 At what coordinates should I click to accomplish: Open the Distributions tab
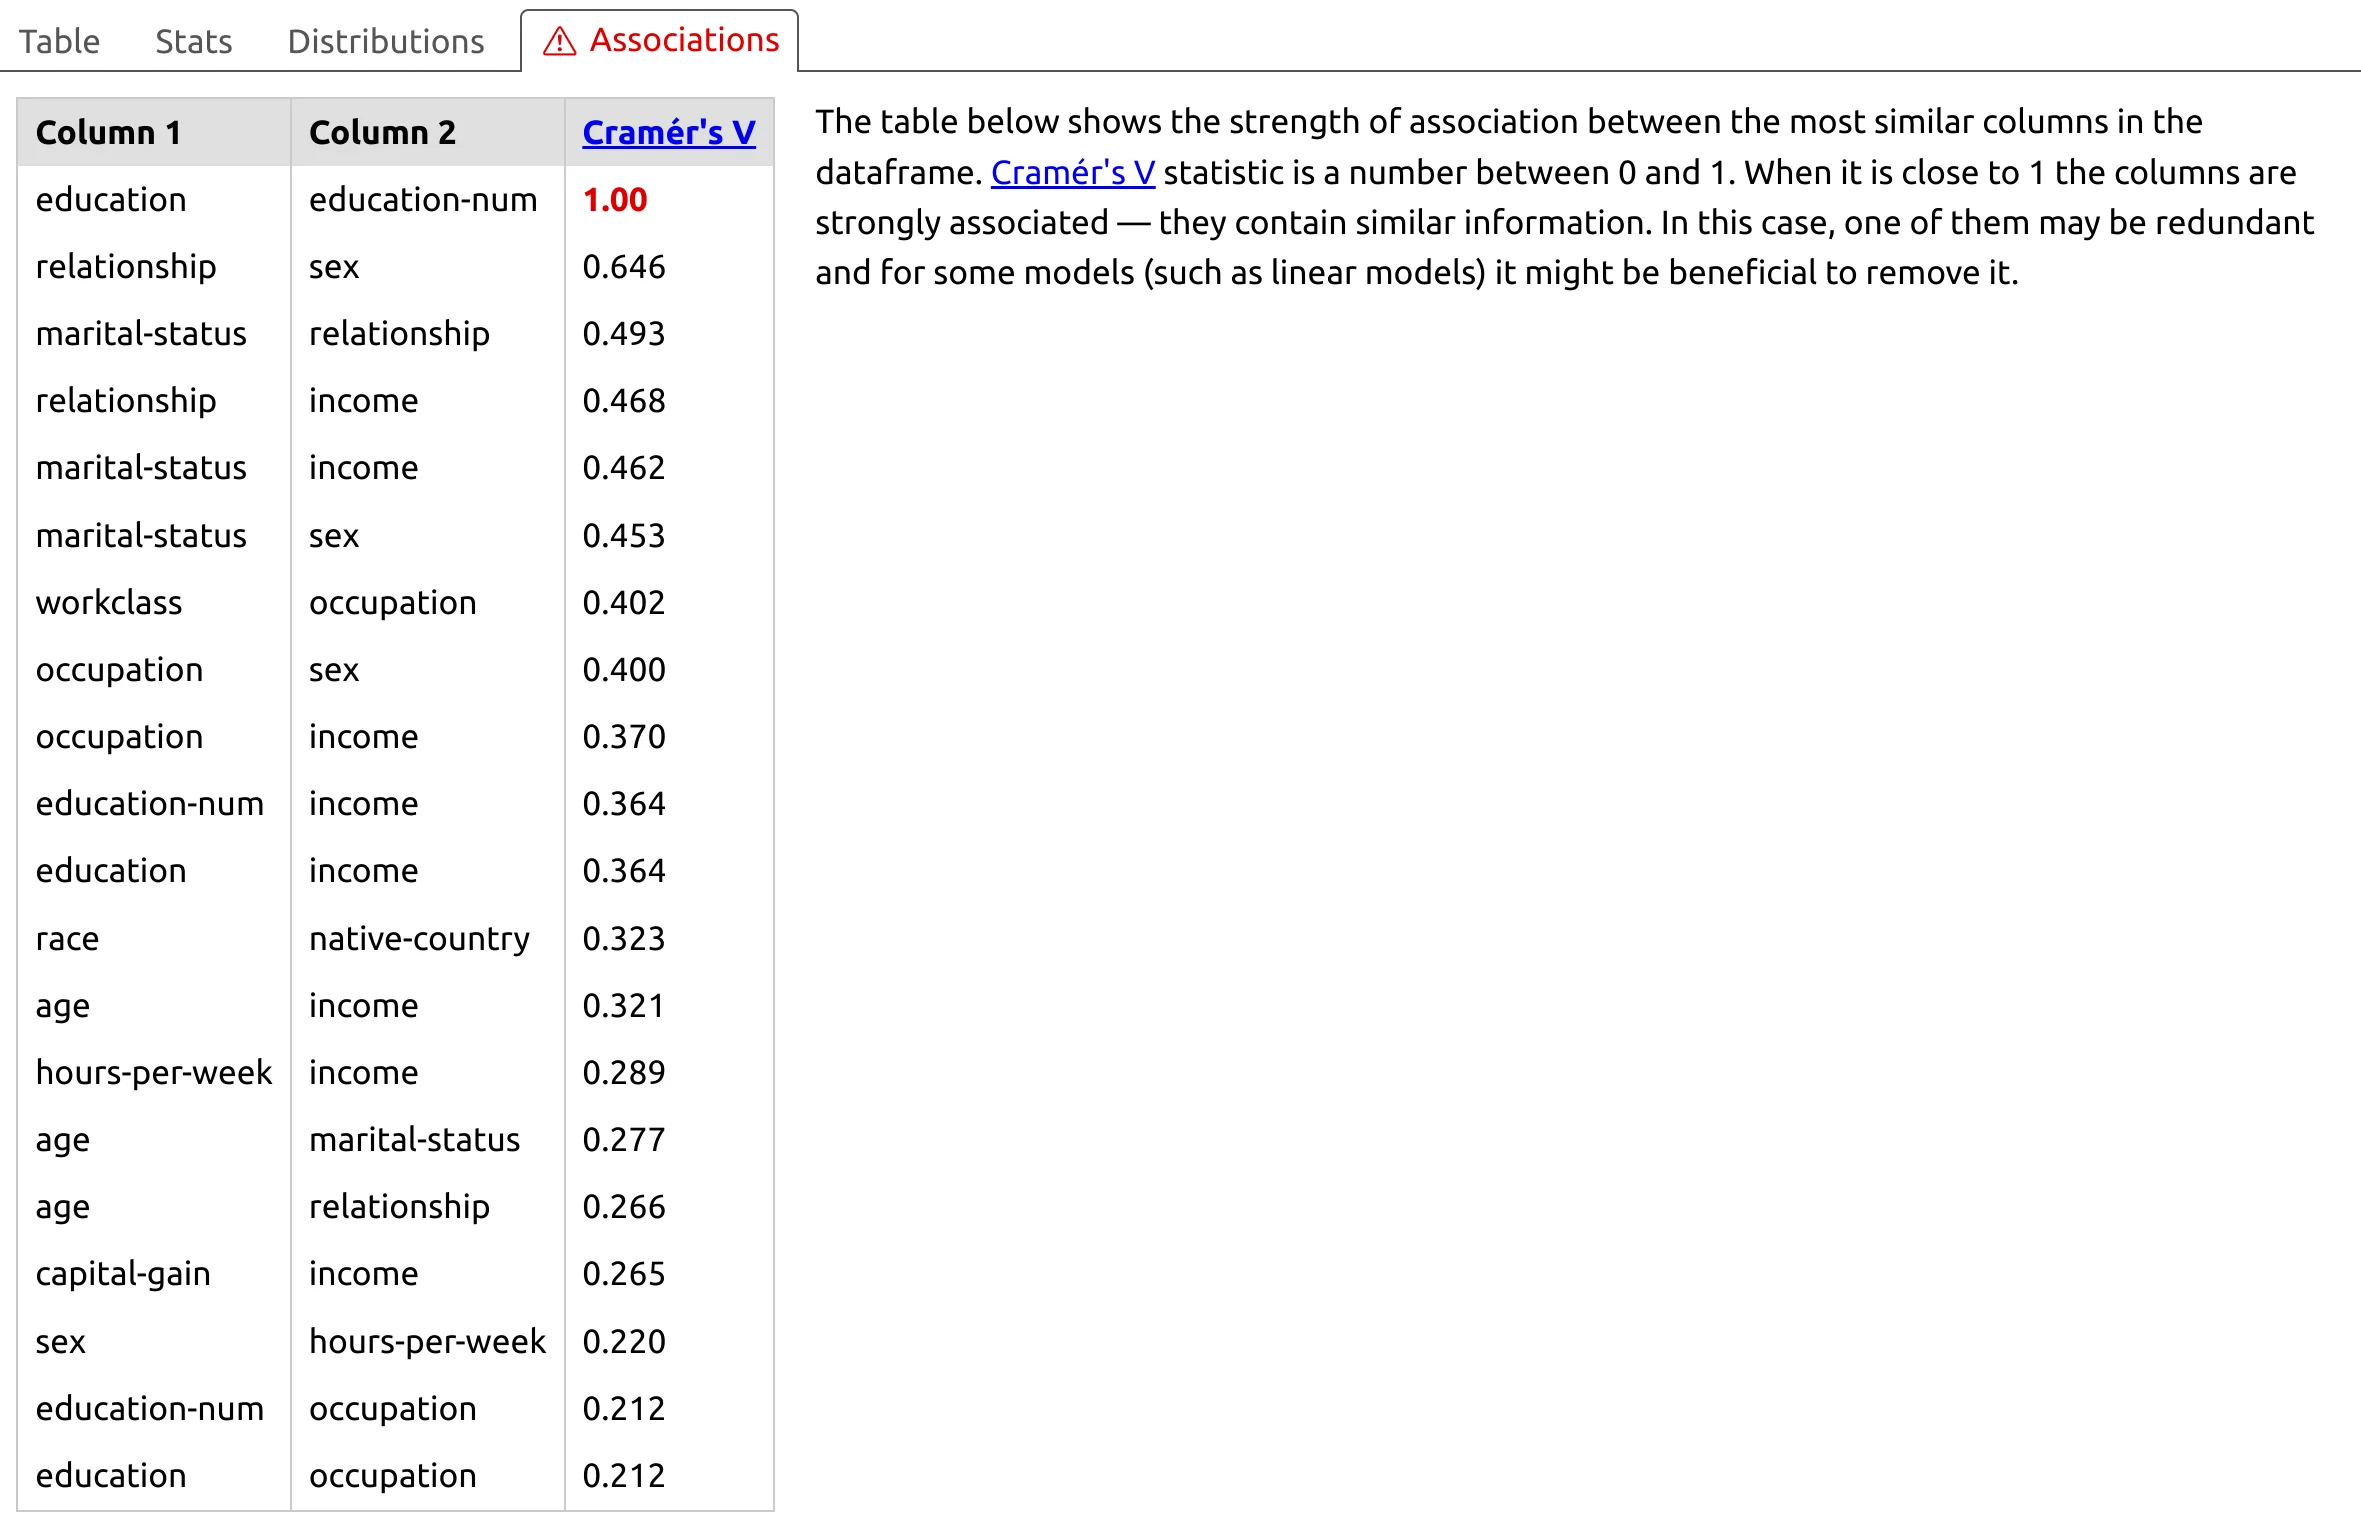[x=385, y=41]
